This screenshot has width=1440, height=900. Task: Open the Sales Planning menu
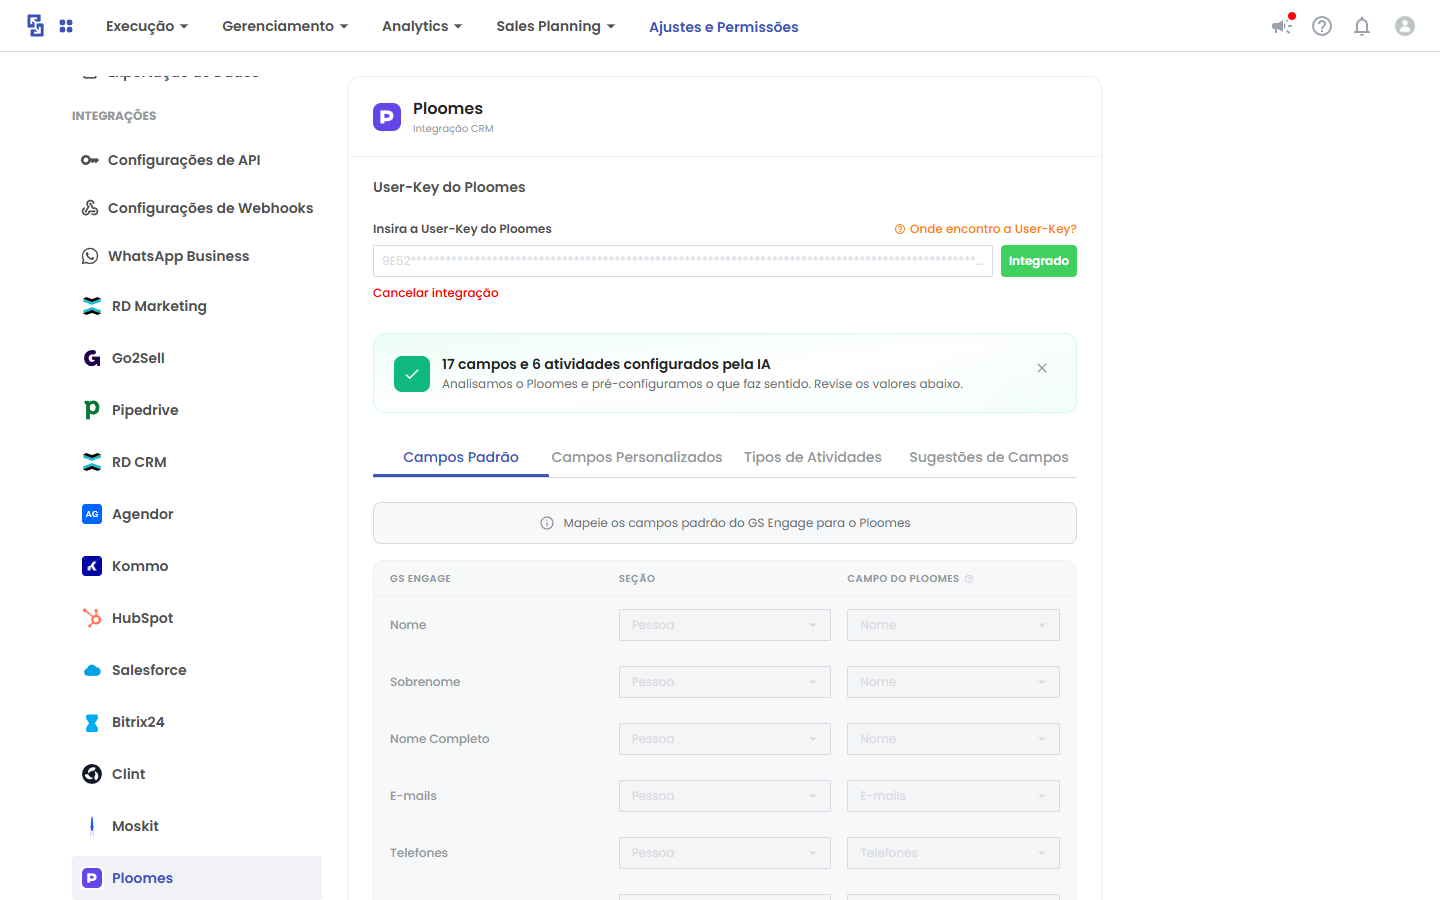click(x=556, y=26)
